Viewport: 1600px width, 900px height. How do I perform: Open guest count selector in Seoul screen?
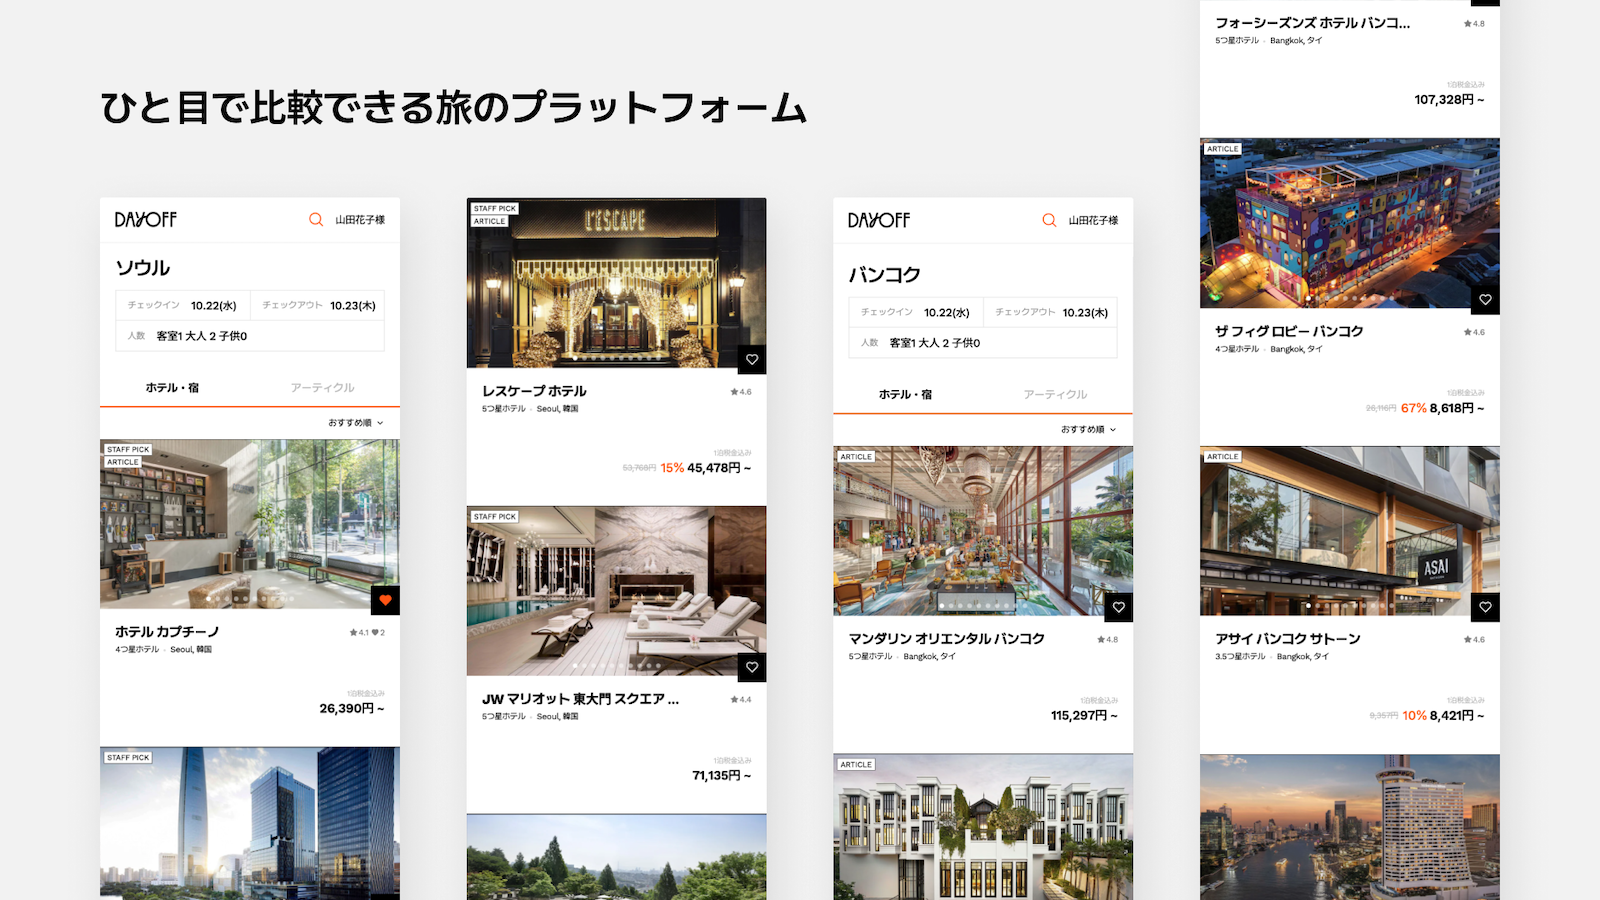coord(250,336)
